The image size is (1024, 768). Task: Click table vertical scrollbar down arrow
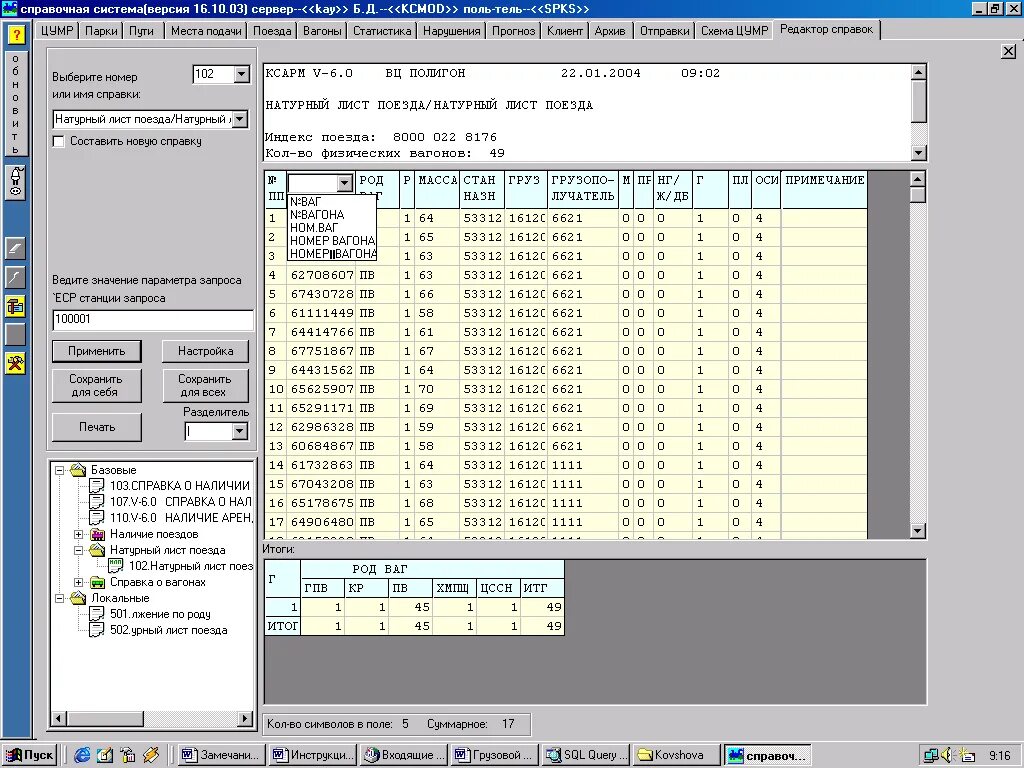click(x=918, y=531)
